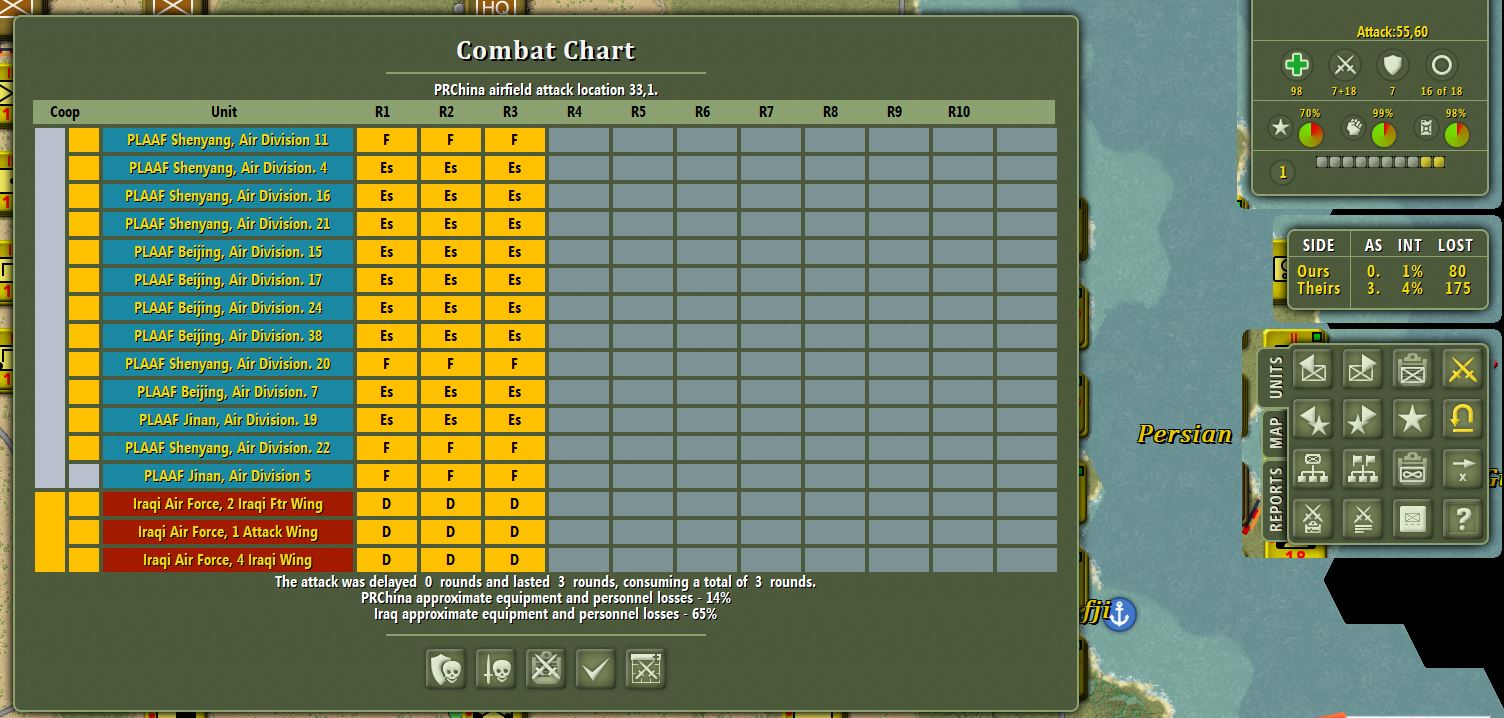Click the 99% readiness pie gauge
1504x718 pixels.
[1384, 134]
